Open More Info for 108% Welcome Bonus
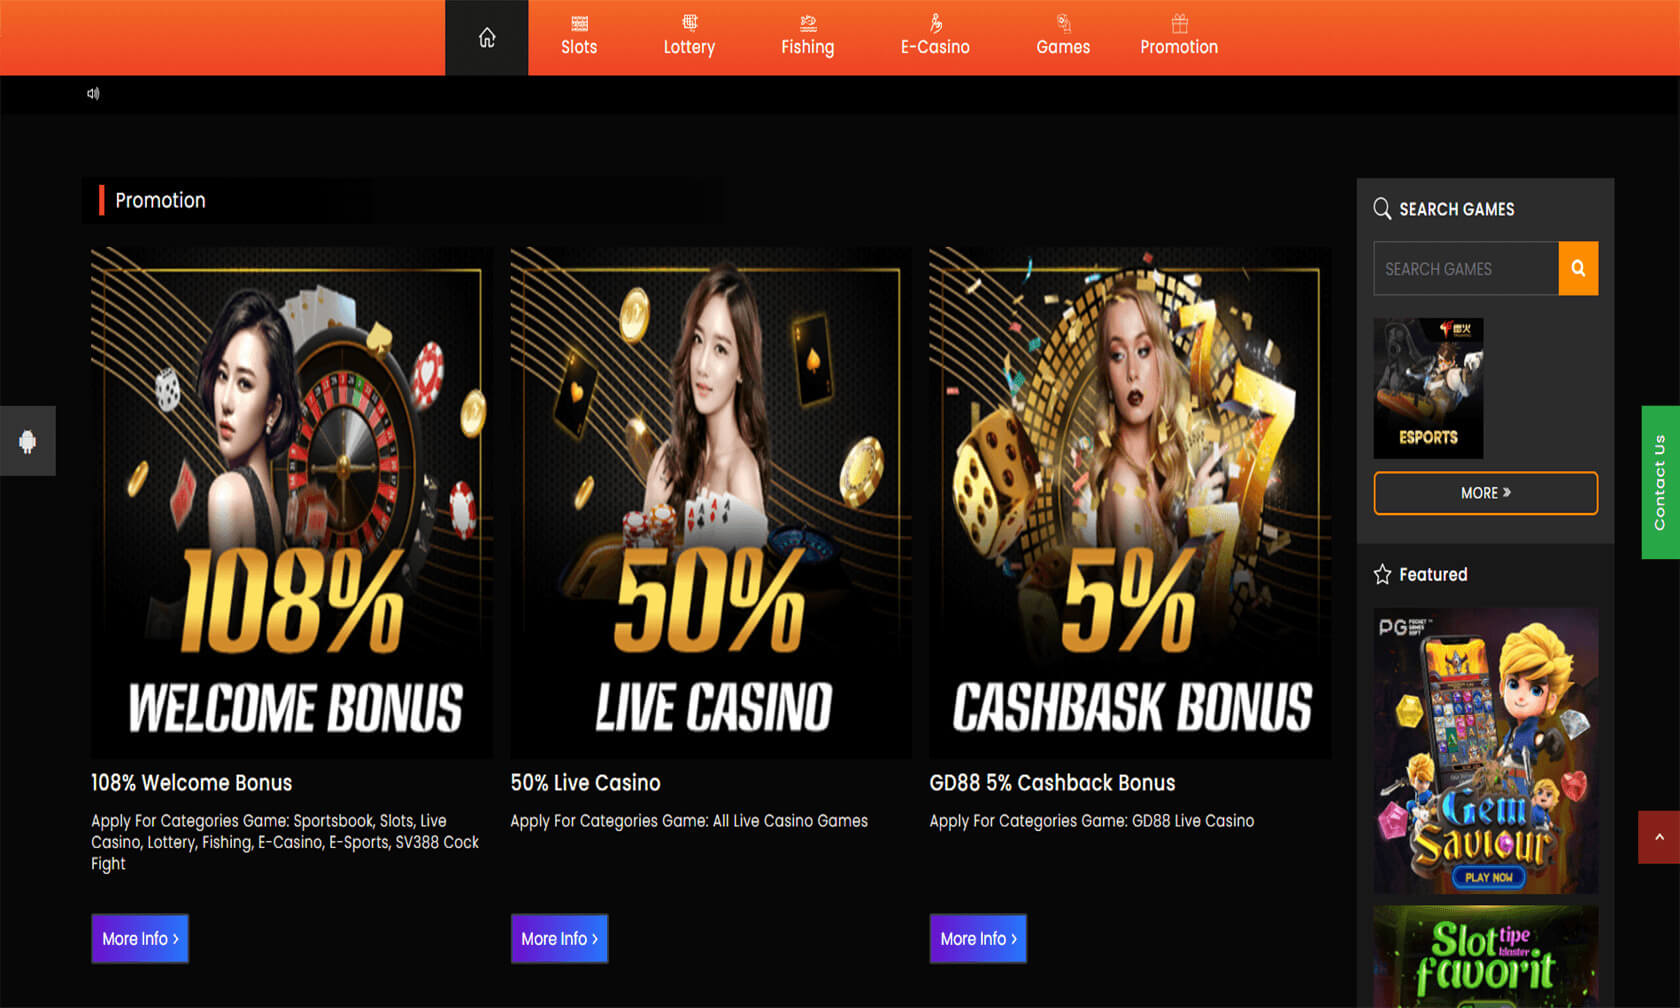 point(140,939)
